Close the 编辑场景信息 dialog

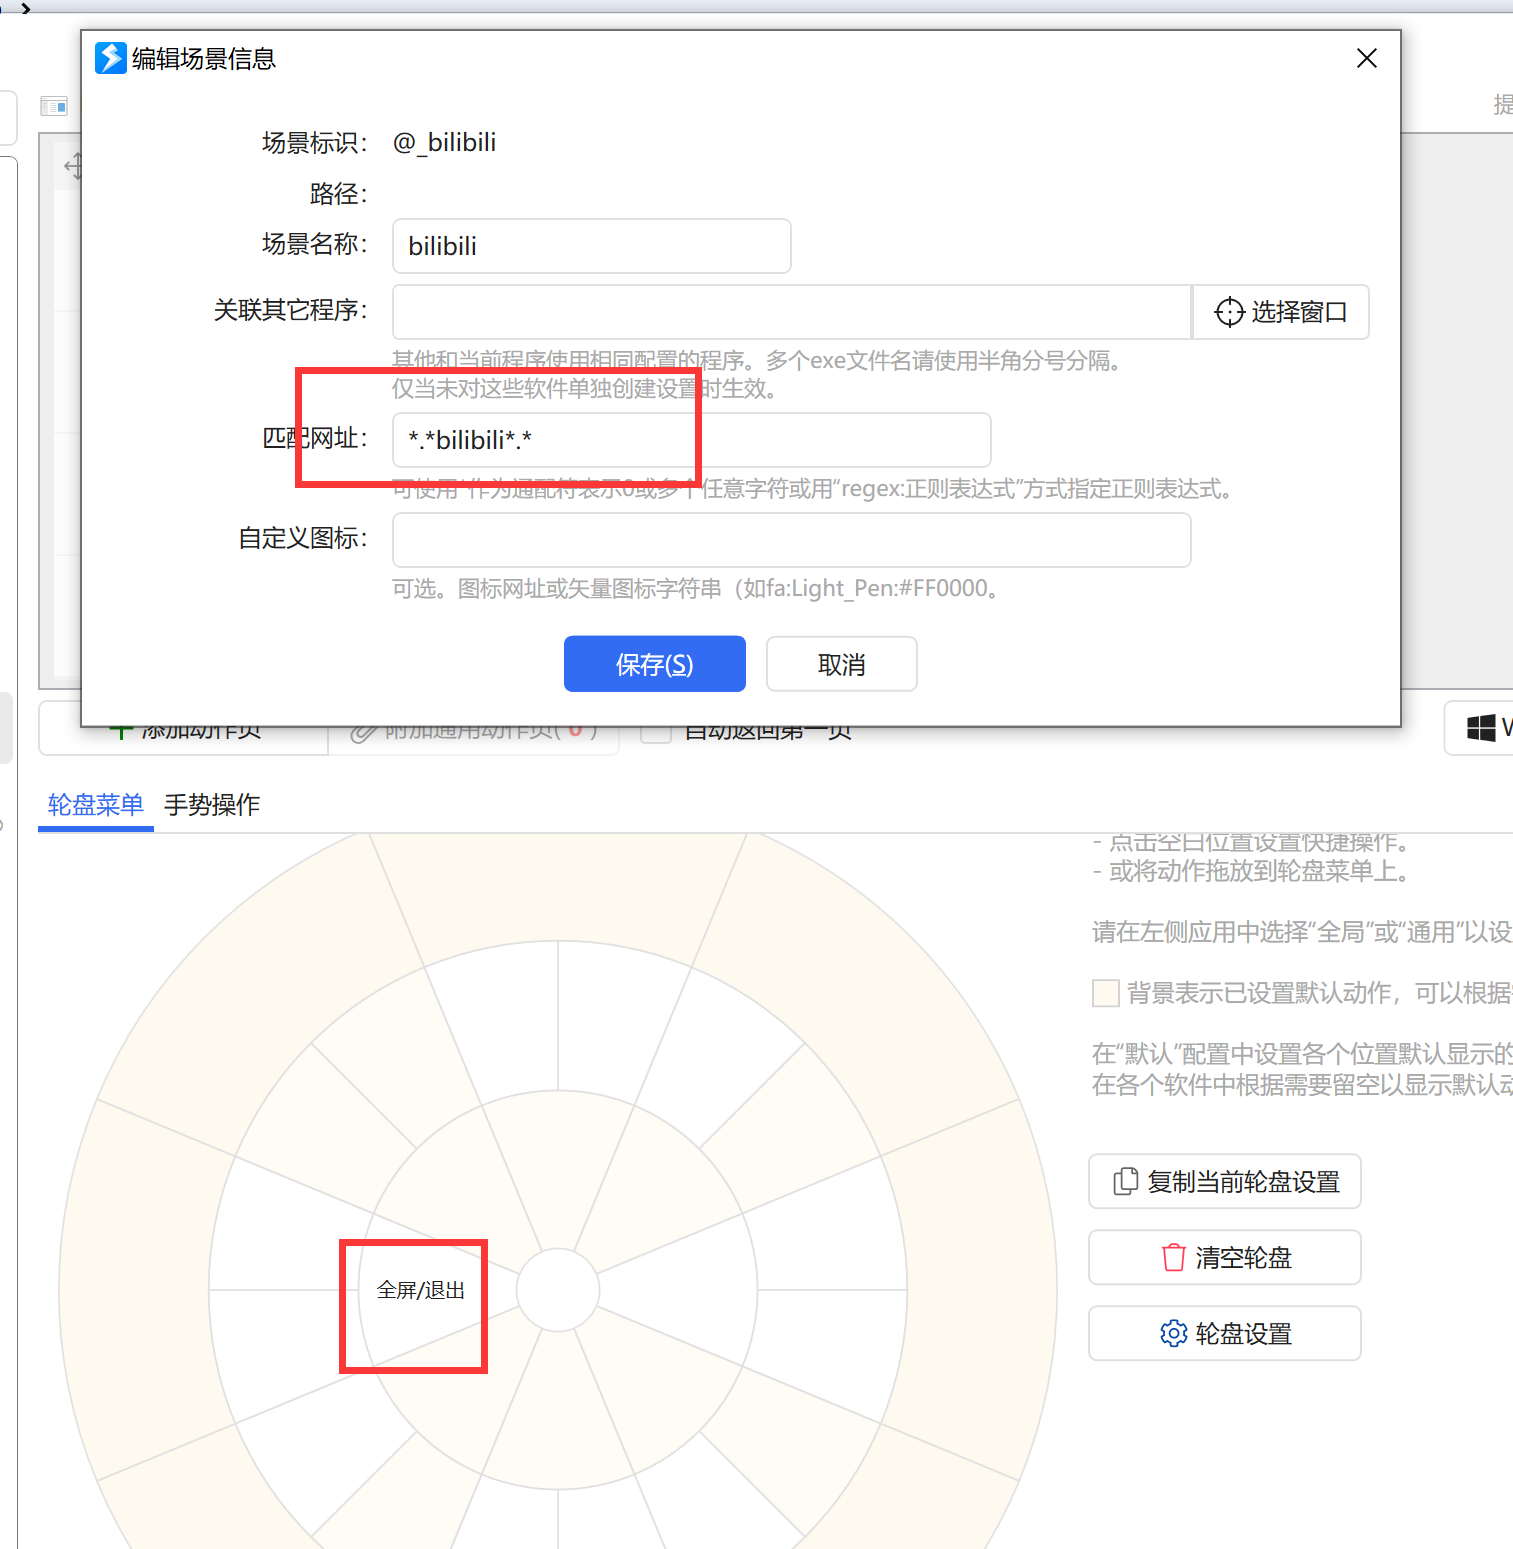1367,58
